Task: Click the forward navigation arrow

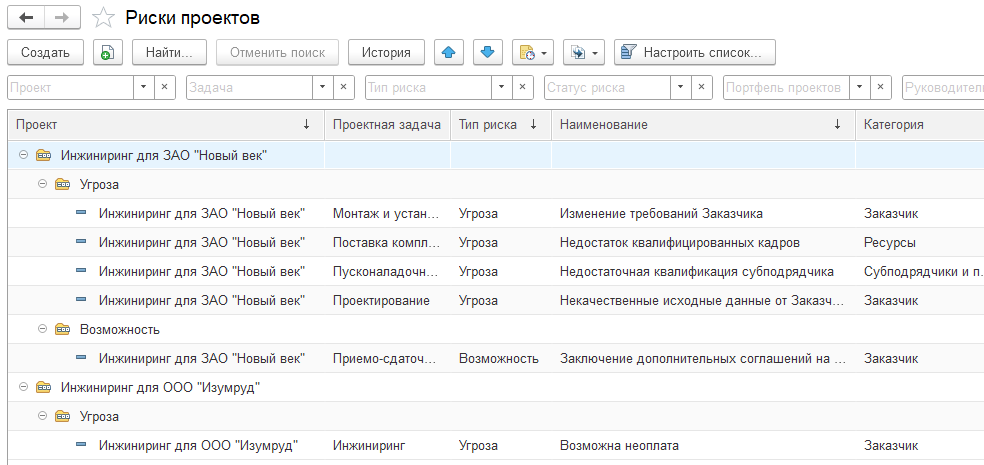Action: [62, 18]
